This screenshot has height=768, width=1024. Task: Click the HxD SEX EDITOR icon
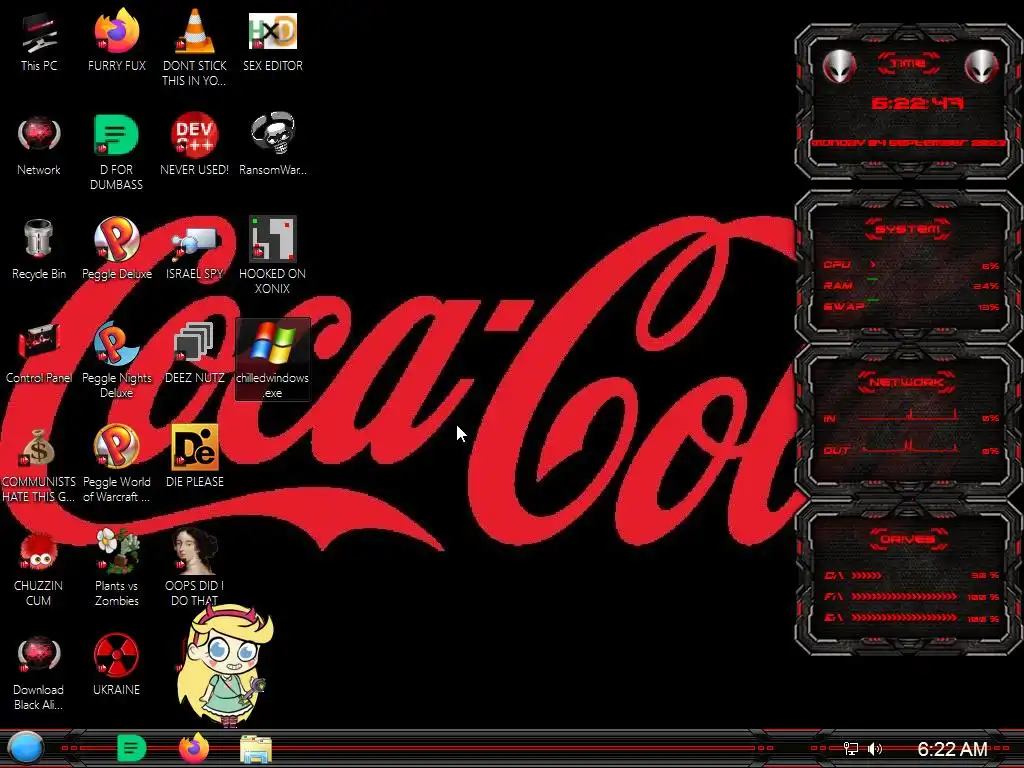272,40
